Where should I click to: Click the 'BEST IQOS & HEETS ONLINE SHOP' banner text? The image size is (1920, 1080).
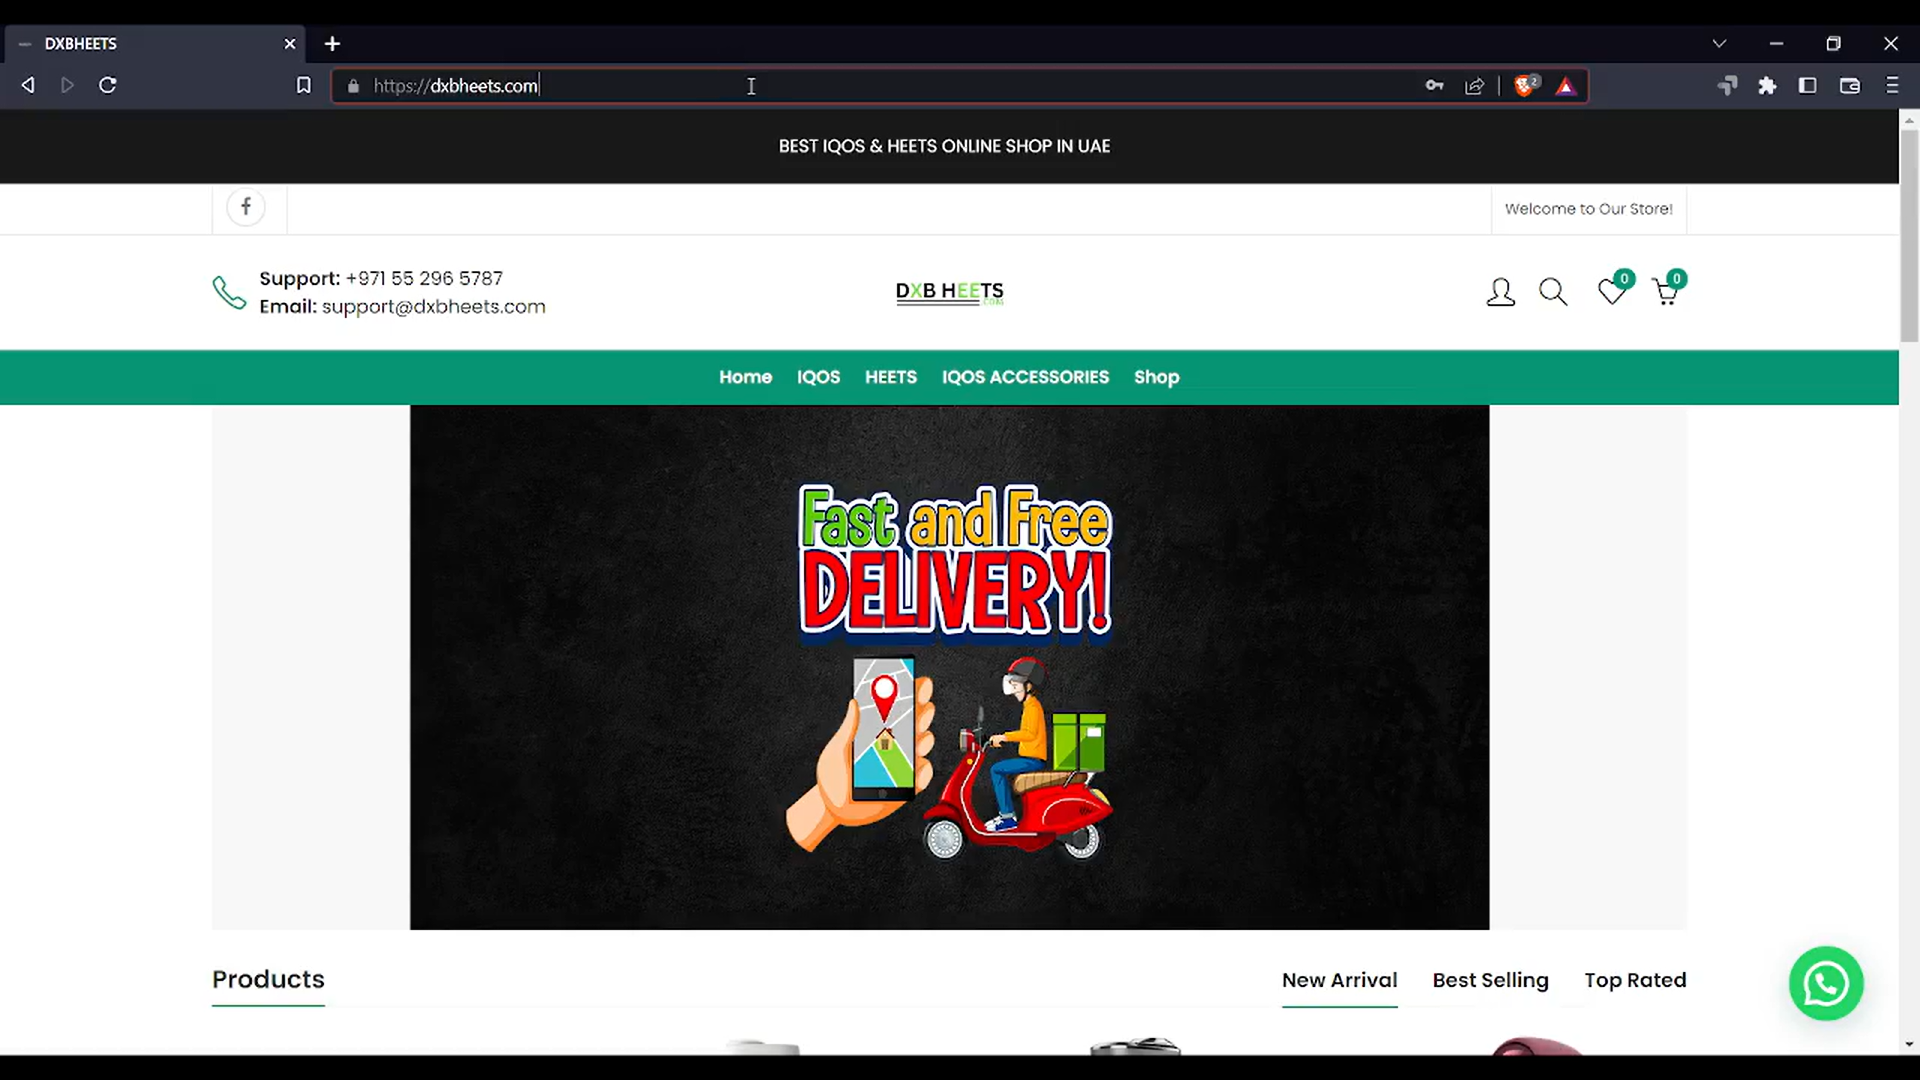pos(944,146)
